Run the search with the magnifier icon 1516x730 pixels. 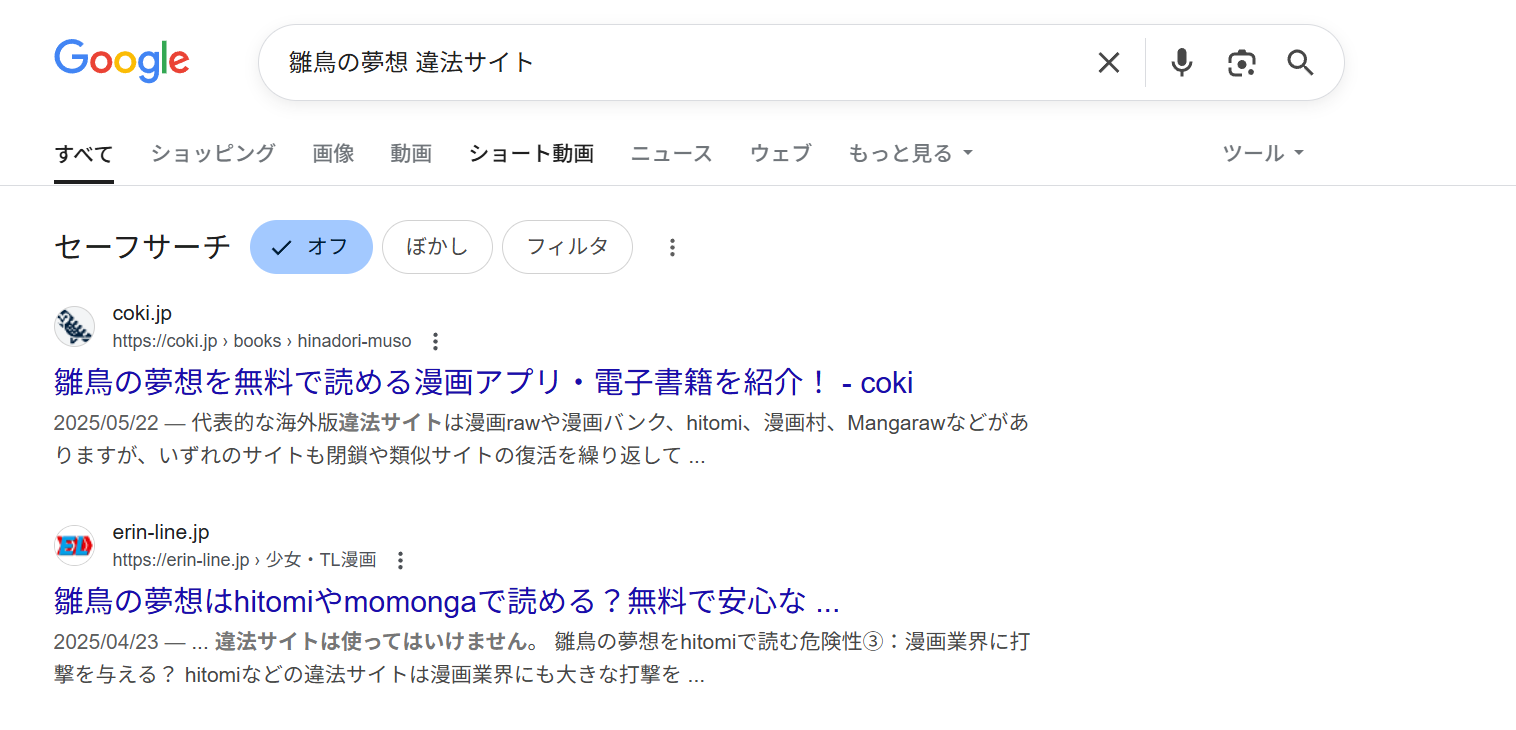point(1300,62)
